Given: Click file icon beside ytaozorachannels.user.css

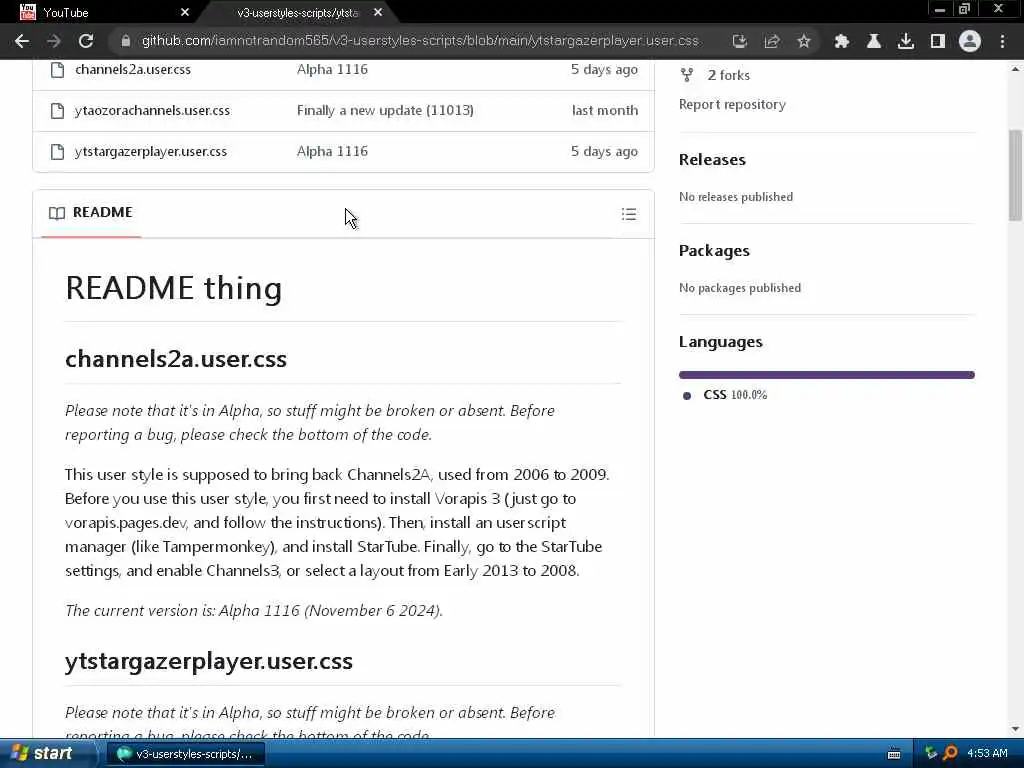Looking at the screenshot, I should click(x=57, y=110).
